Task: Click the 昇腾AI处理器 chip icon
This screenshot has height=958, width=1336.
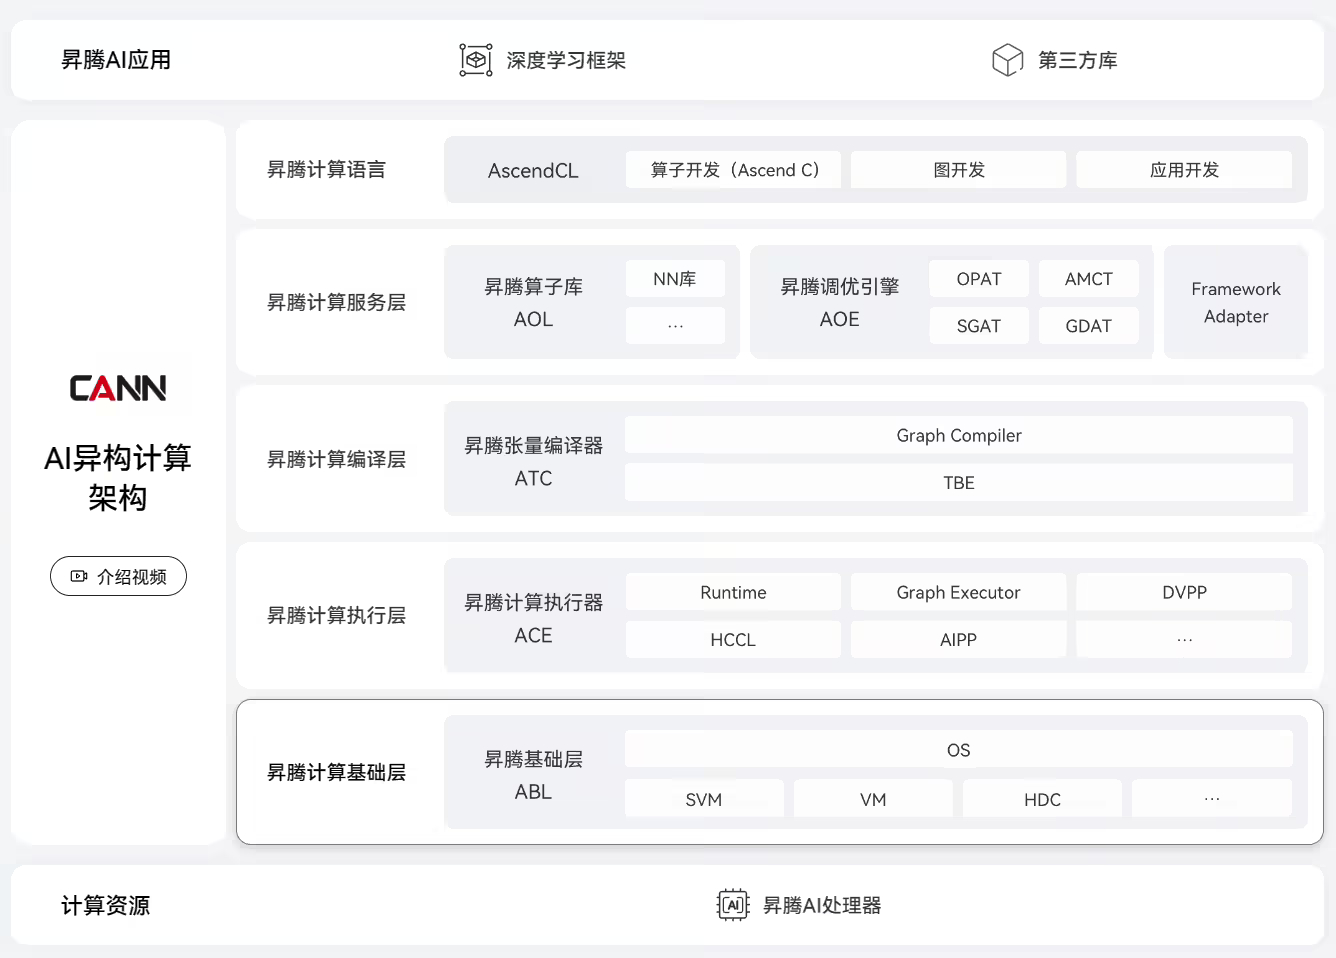Action: click(x=731, y=904)
